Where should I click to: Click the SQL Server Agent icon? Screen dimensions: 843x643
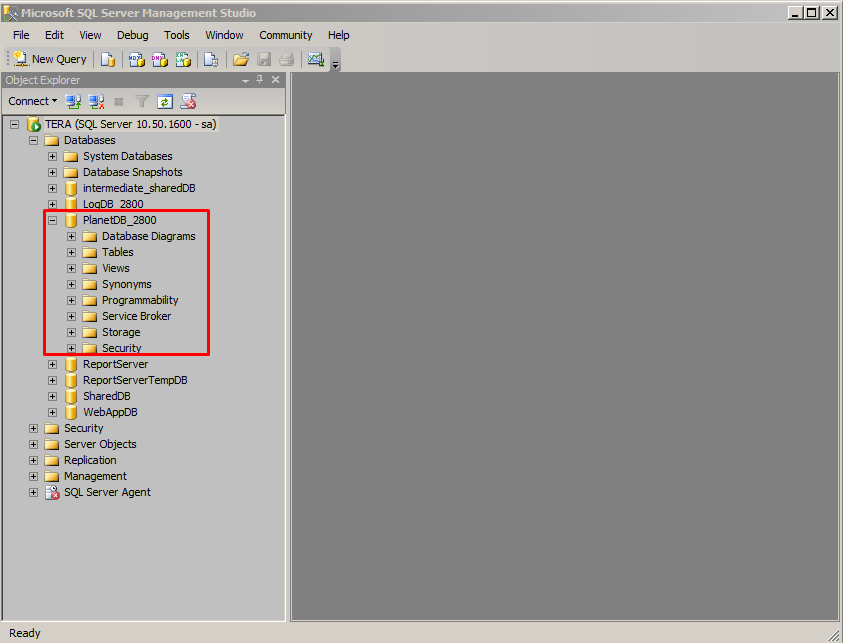[x=52, y=492]
